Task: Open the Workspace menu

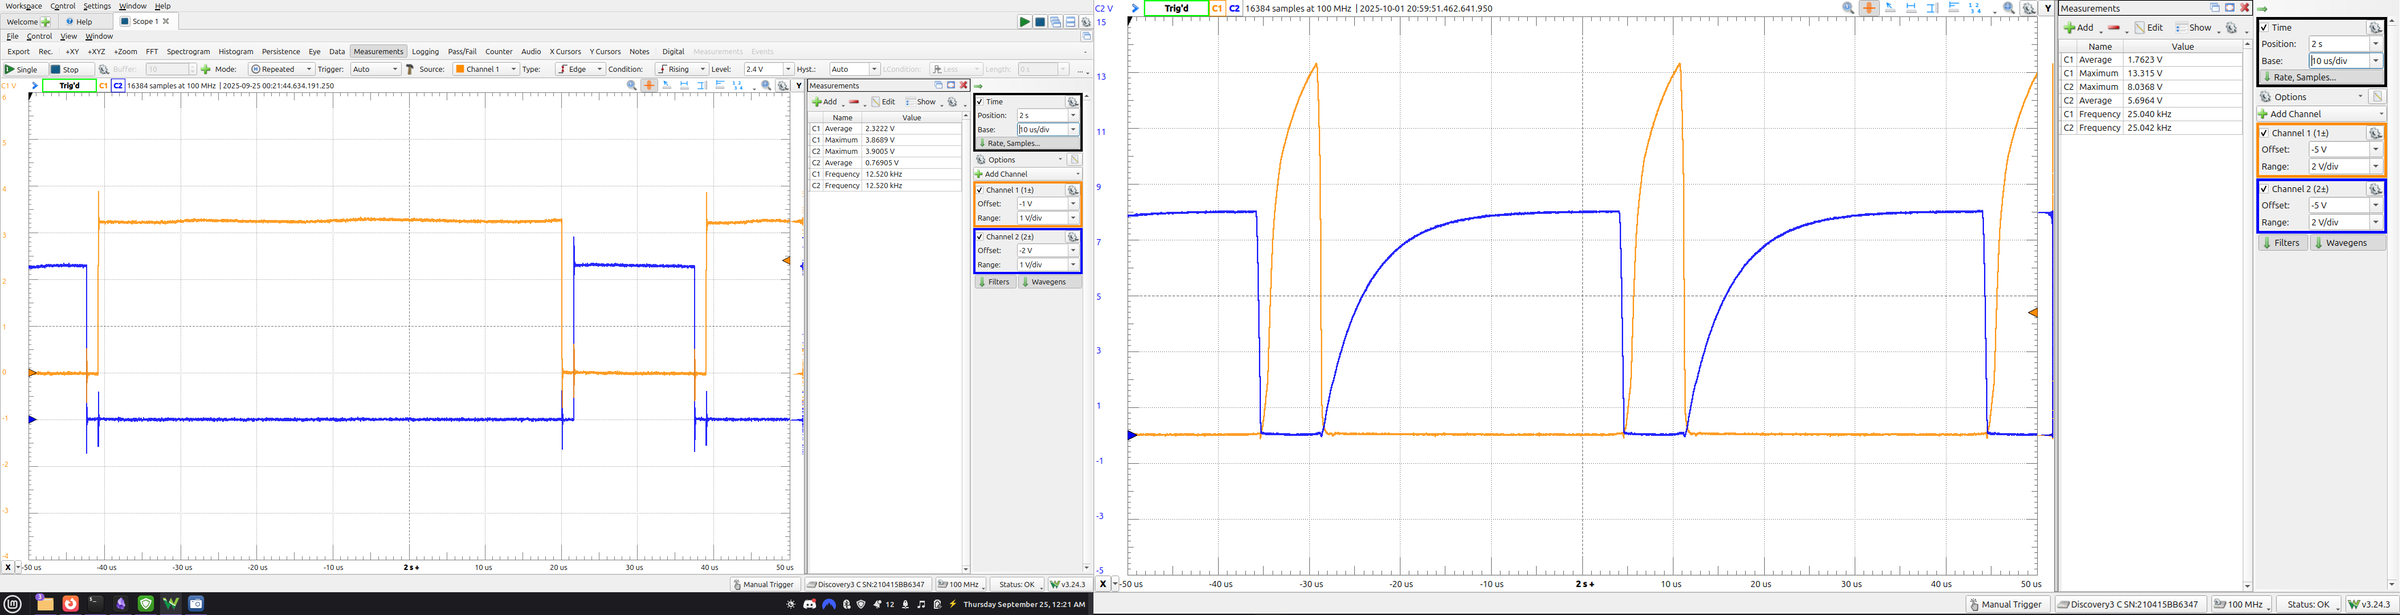Action: [24, 6]
